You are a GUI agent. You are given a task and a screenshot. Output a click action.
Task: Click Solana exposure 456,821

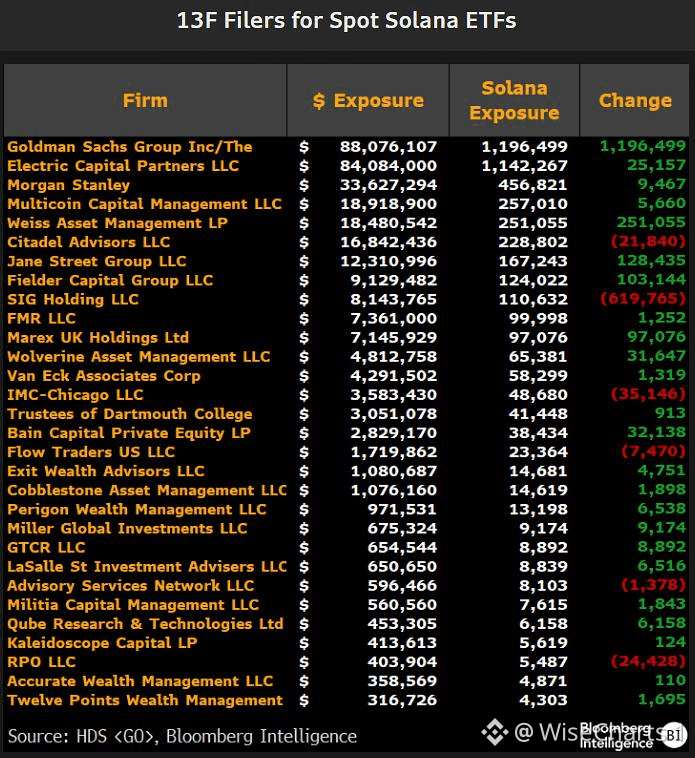[x=533, y=185]
